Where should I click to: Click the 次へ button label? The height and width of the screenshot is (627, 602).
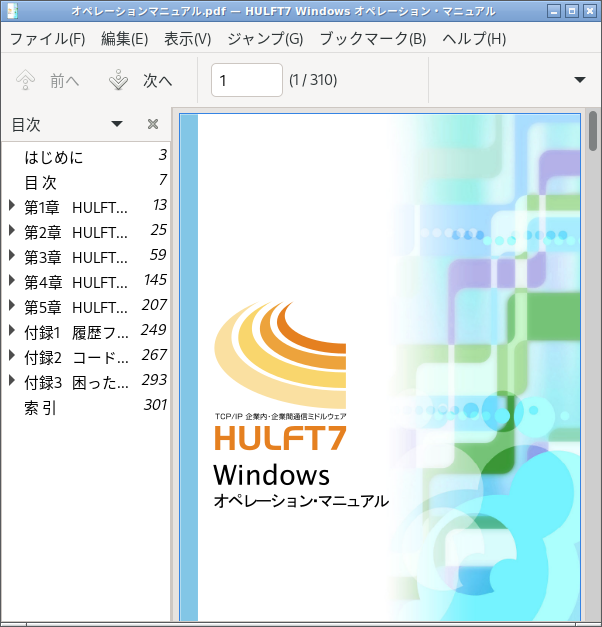coord(158,81)
